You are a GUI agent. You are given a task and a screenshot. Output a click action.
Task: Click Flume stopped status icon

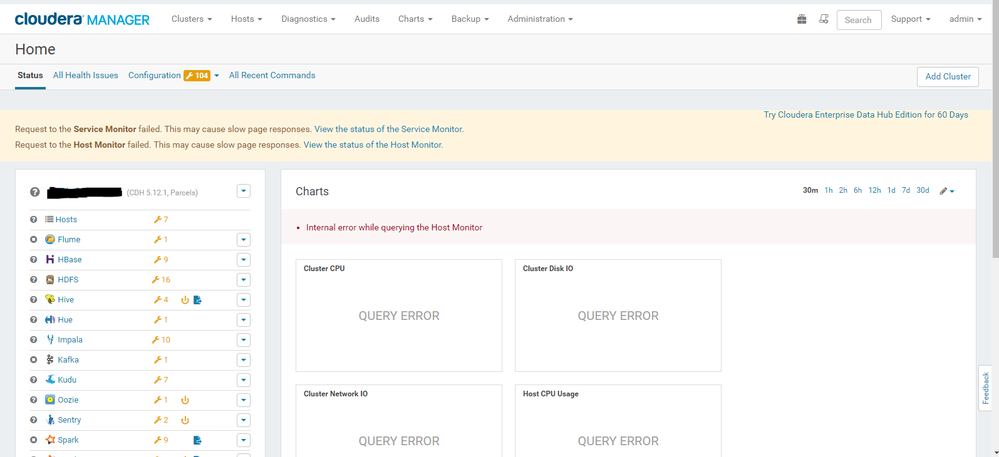click(34, 240)
